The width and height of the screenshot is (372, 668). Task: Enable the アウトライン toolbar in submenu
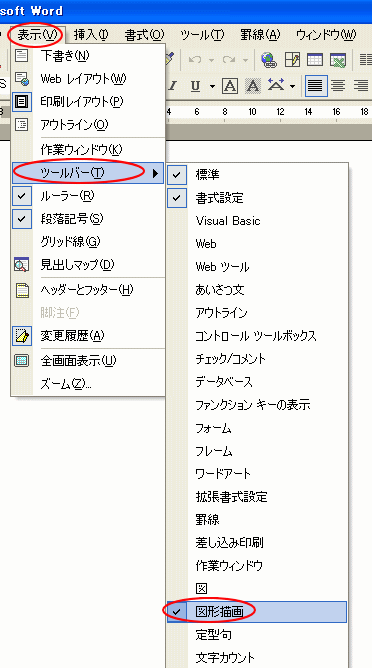[257, 313]
